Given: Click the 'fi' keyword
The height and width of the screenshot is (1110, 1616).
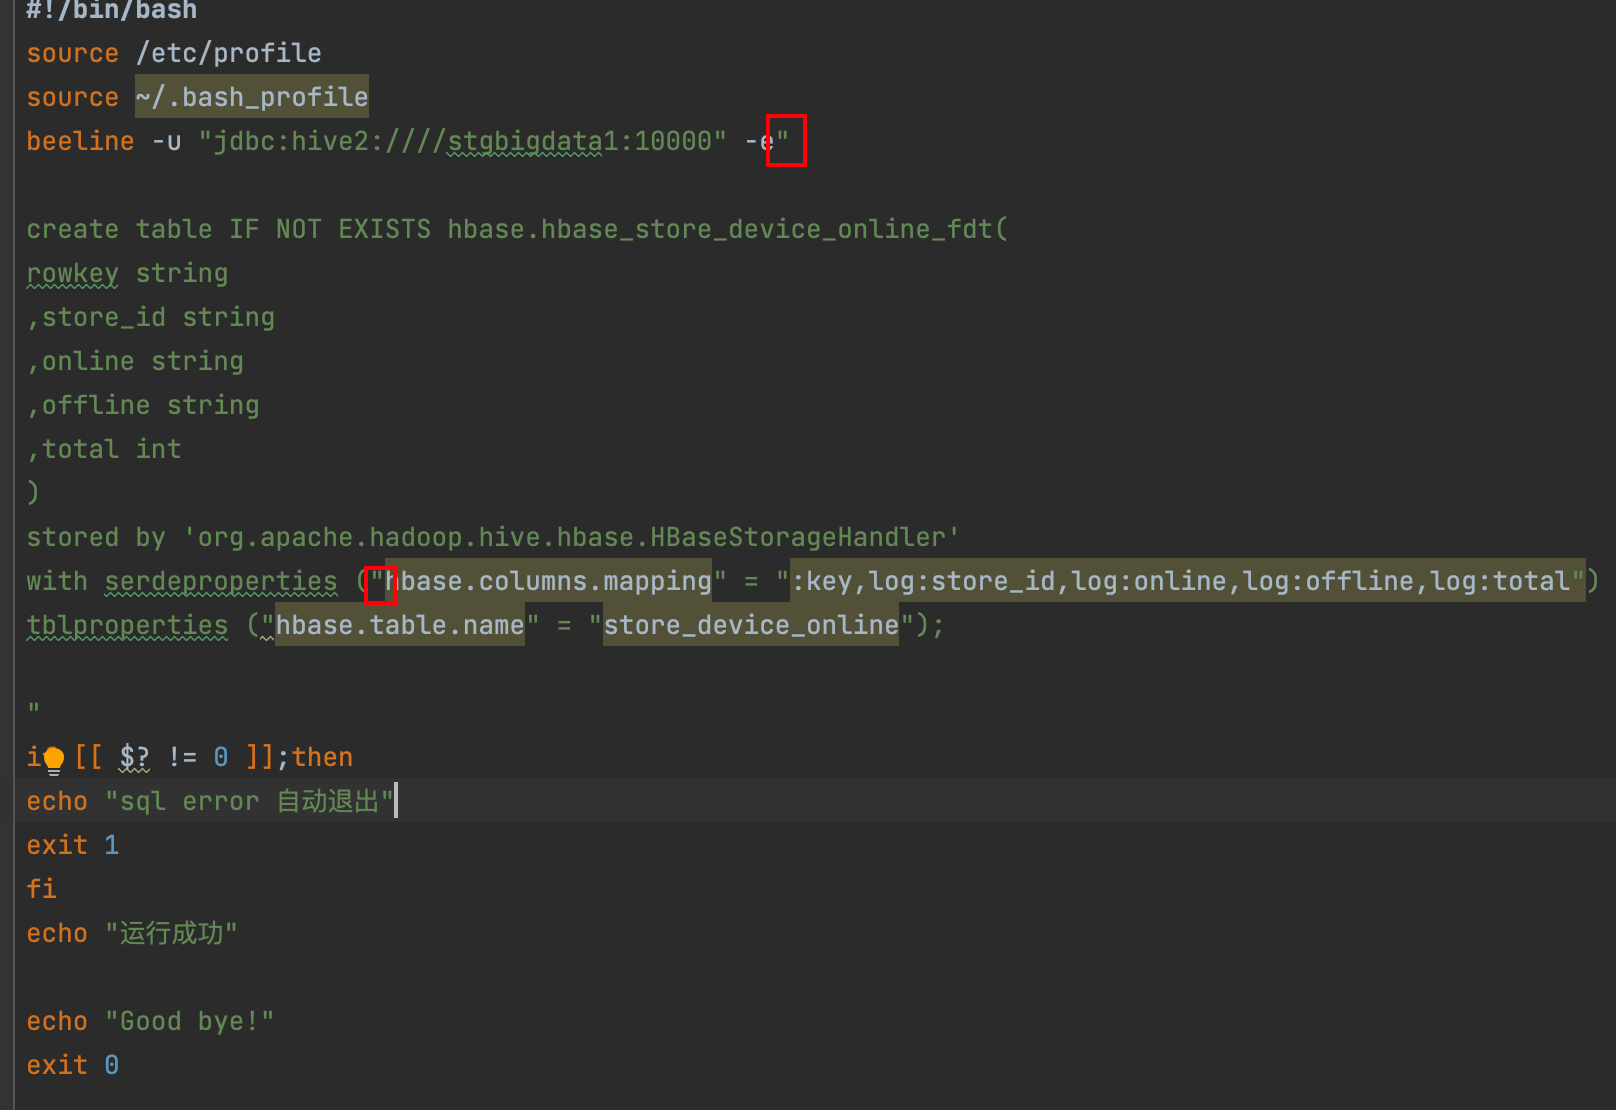Looking at the screenshot, I should coord(41,889).
